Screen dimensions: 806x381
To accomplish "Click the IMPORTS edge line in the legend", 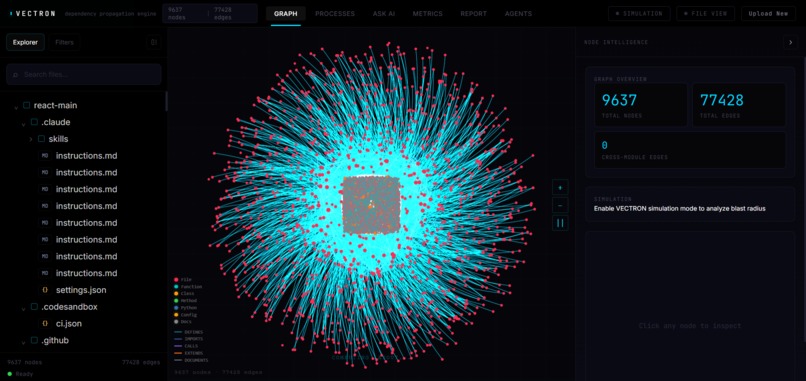I will [x=177, y=339].
